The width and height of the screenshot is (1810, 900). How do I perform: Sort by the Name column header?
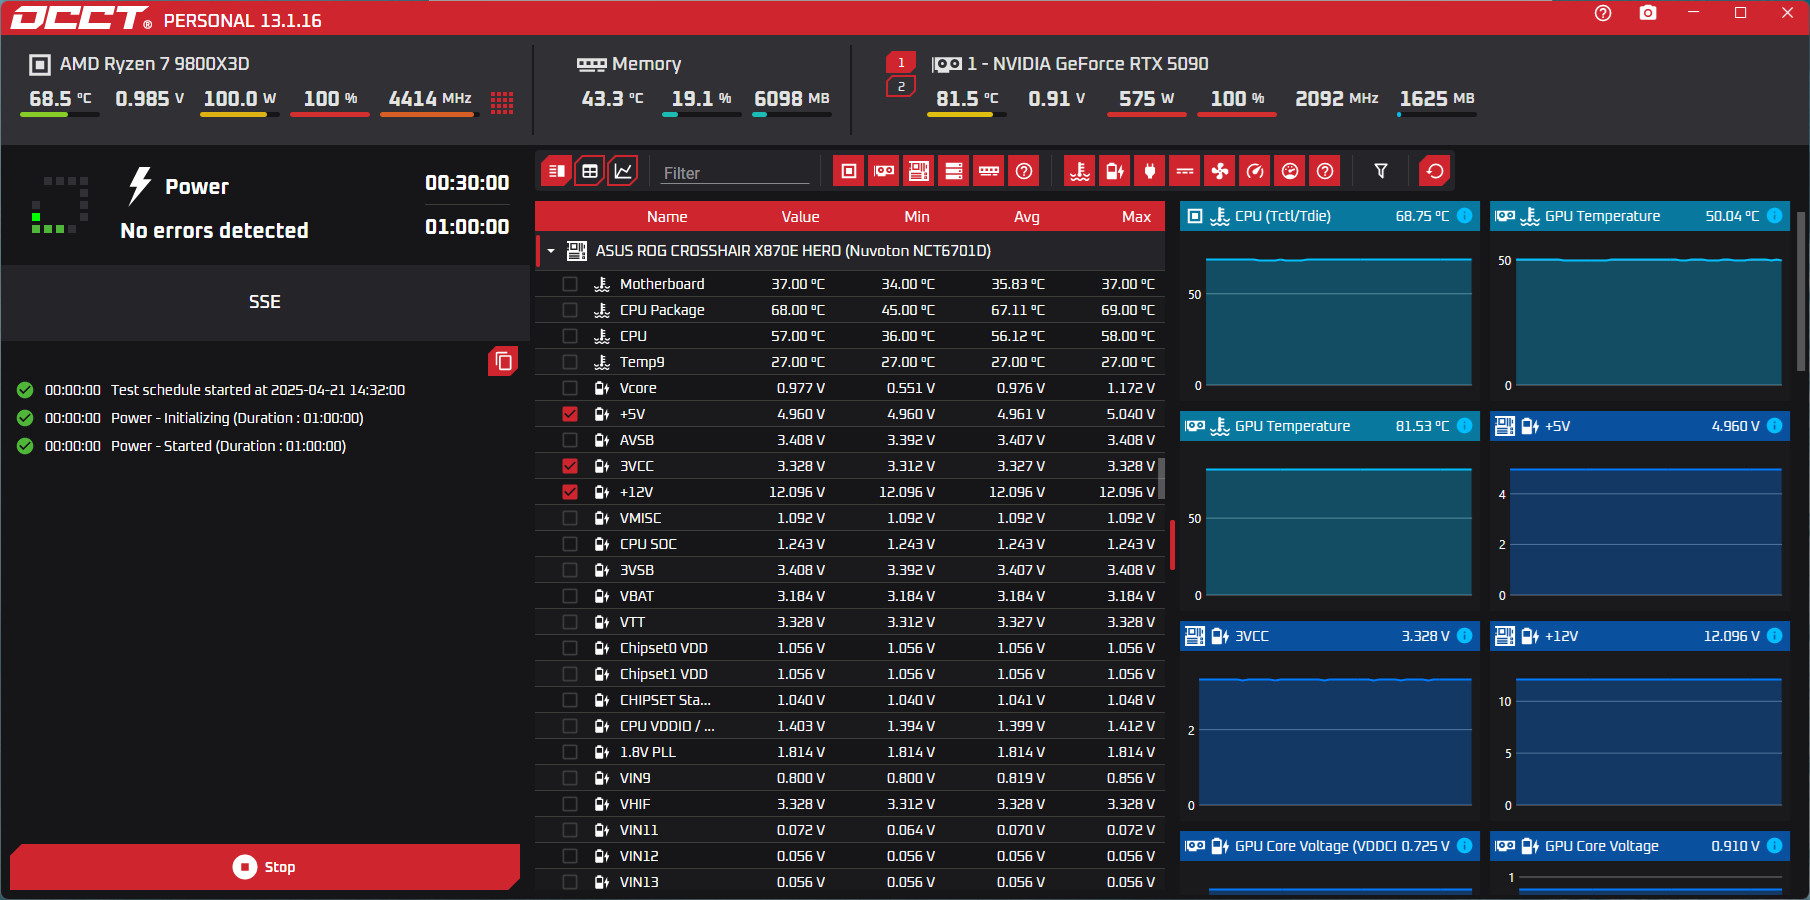(x=667, y=217)
